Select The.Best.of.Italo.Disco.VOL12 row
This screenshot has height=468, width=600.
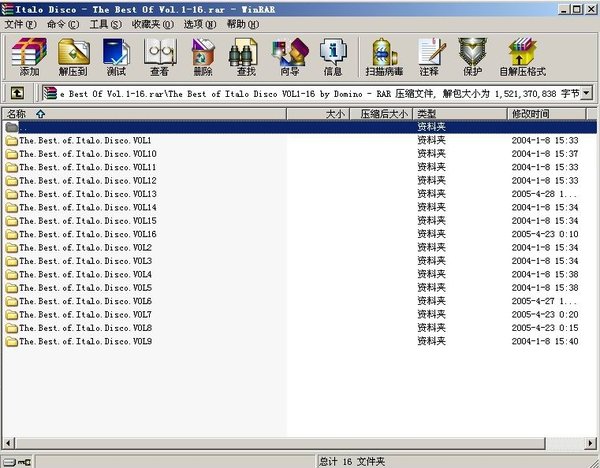pyautogui.click(x=300, y=181)
